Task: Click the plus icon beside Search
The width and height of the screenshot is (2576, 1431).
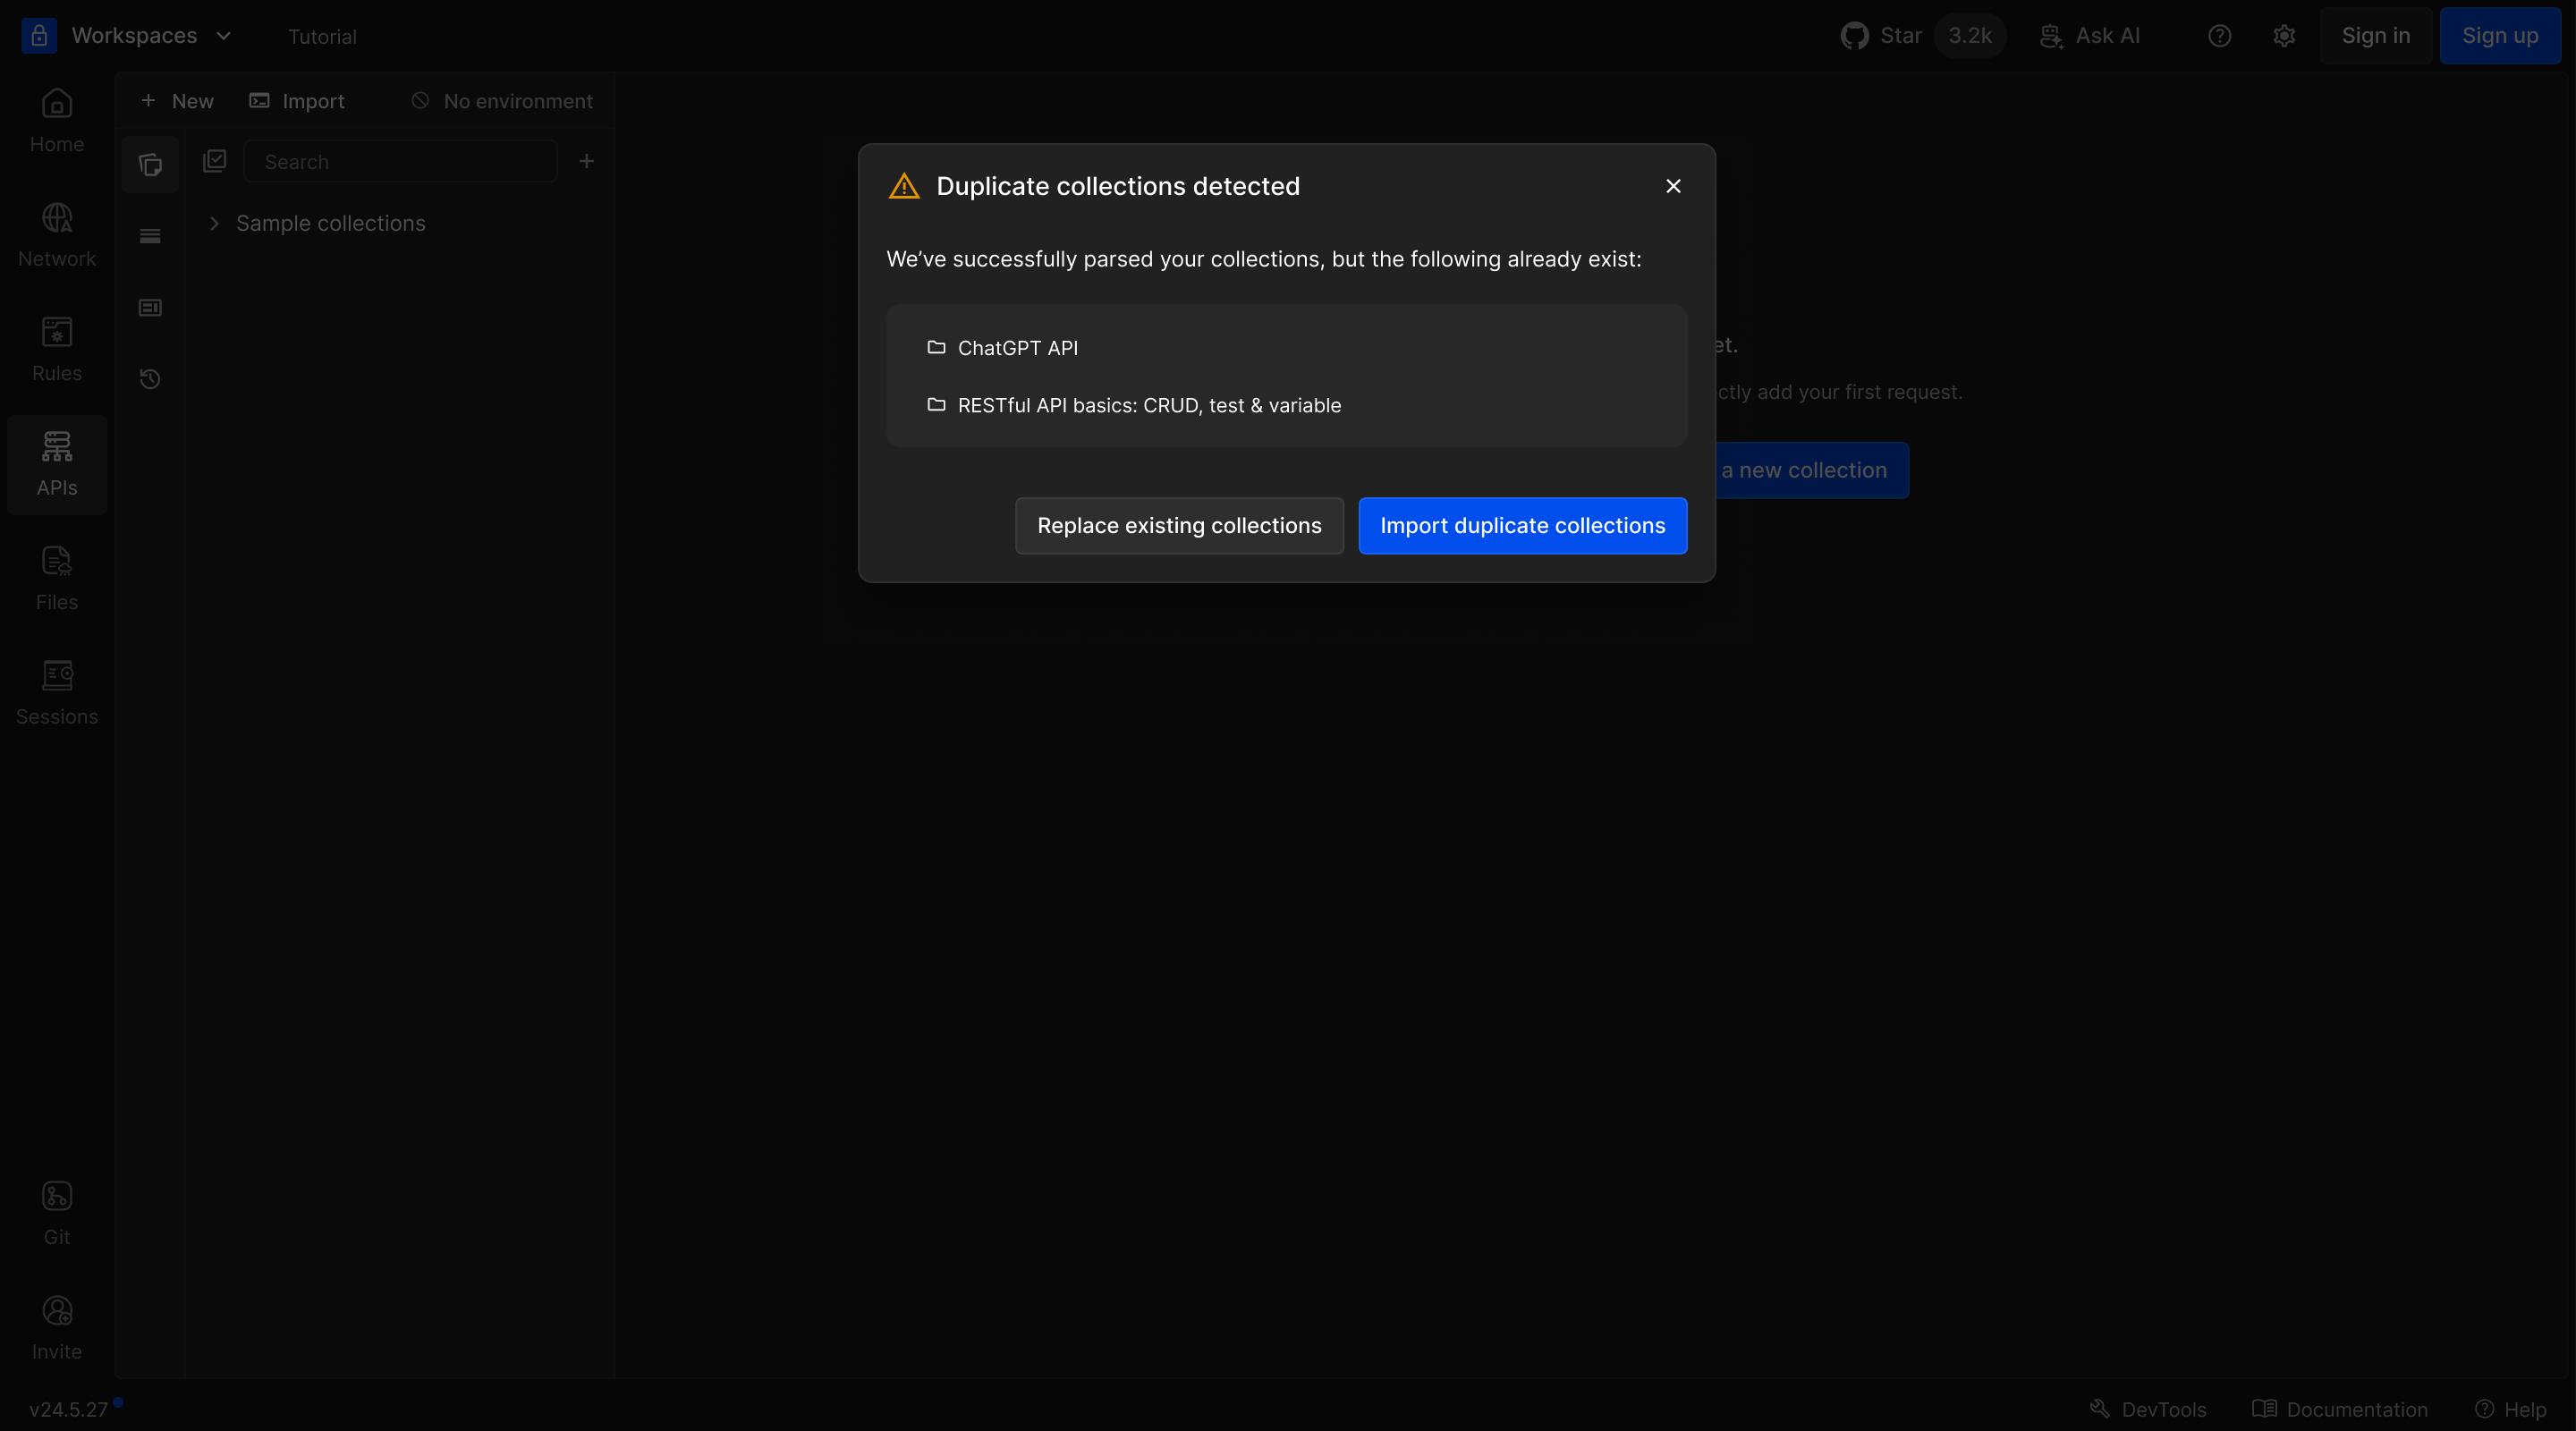Action: [587, 161]
